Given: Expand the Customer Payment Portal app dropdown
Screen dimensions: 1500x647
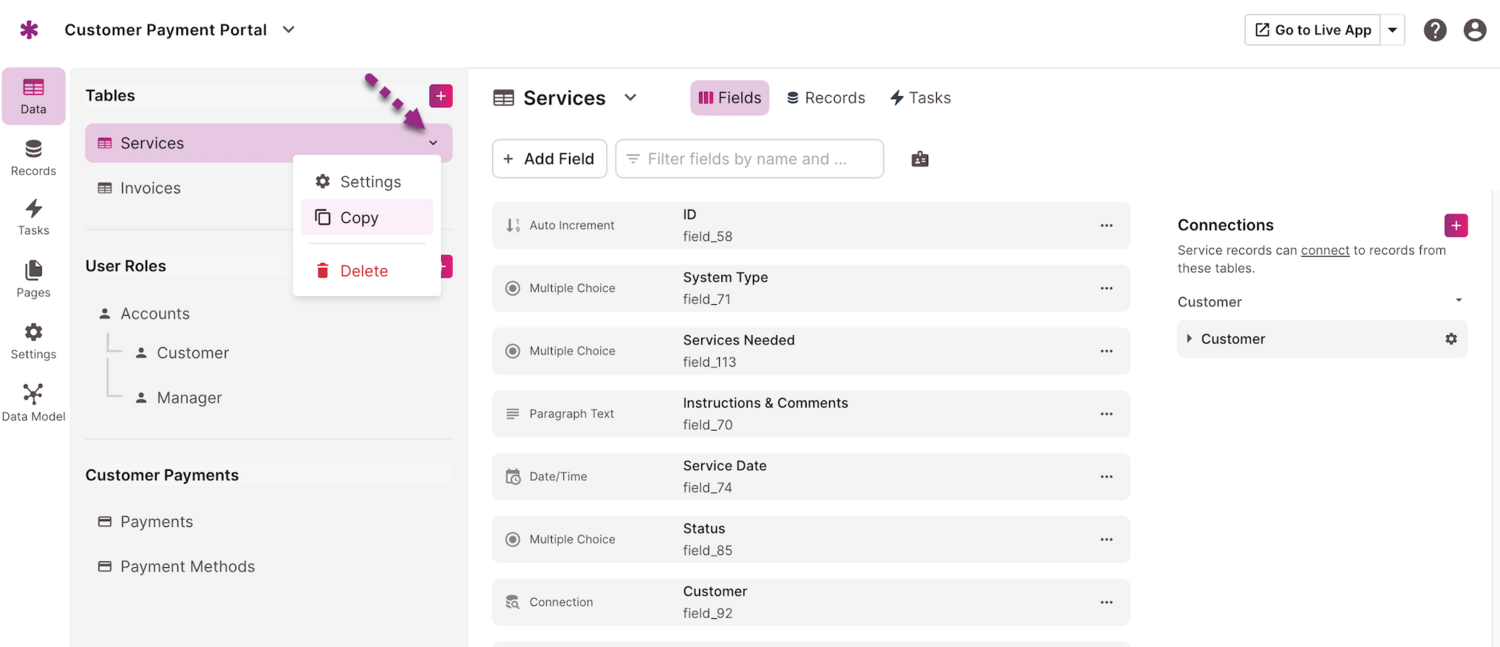Looking at the screenshot, I should point(289,30).
